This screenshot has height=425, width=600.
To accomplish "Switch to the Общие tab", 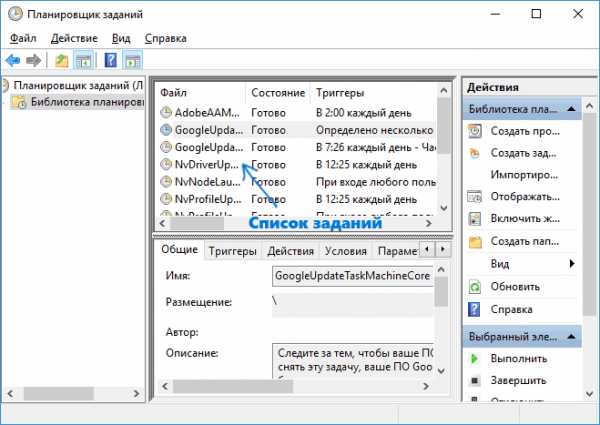I will point(179,249).
